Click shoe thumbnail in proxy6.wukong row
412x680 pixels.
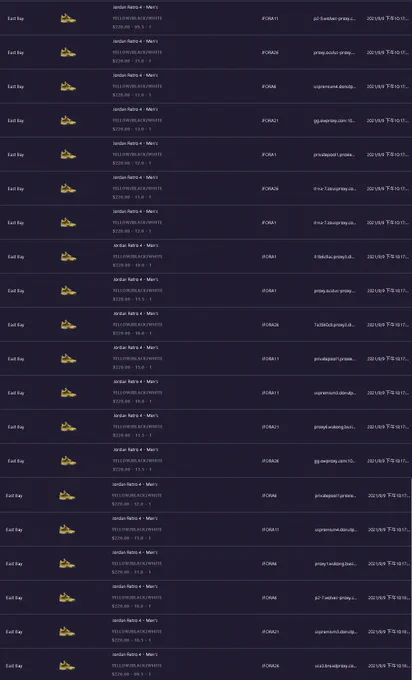[68, 427]
